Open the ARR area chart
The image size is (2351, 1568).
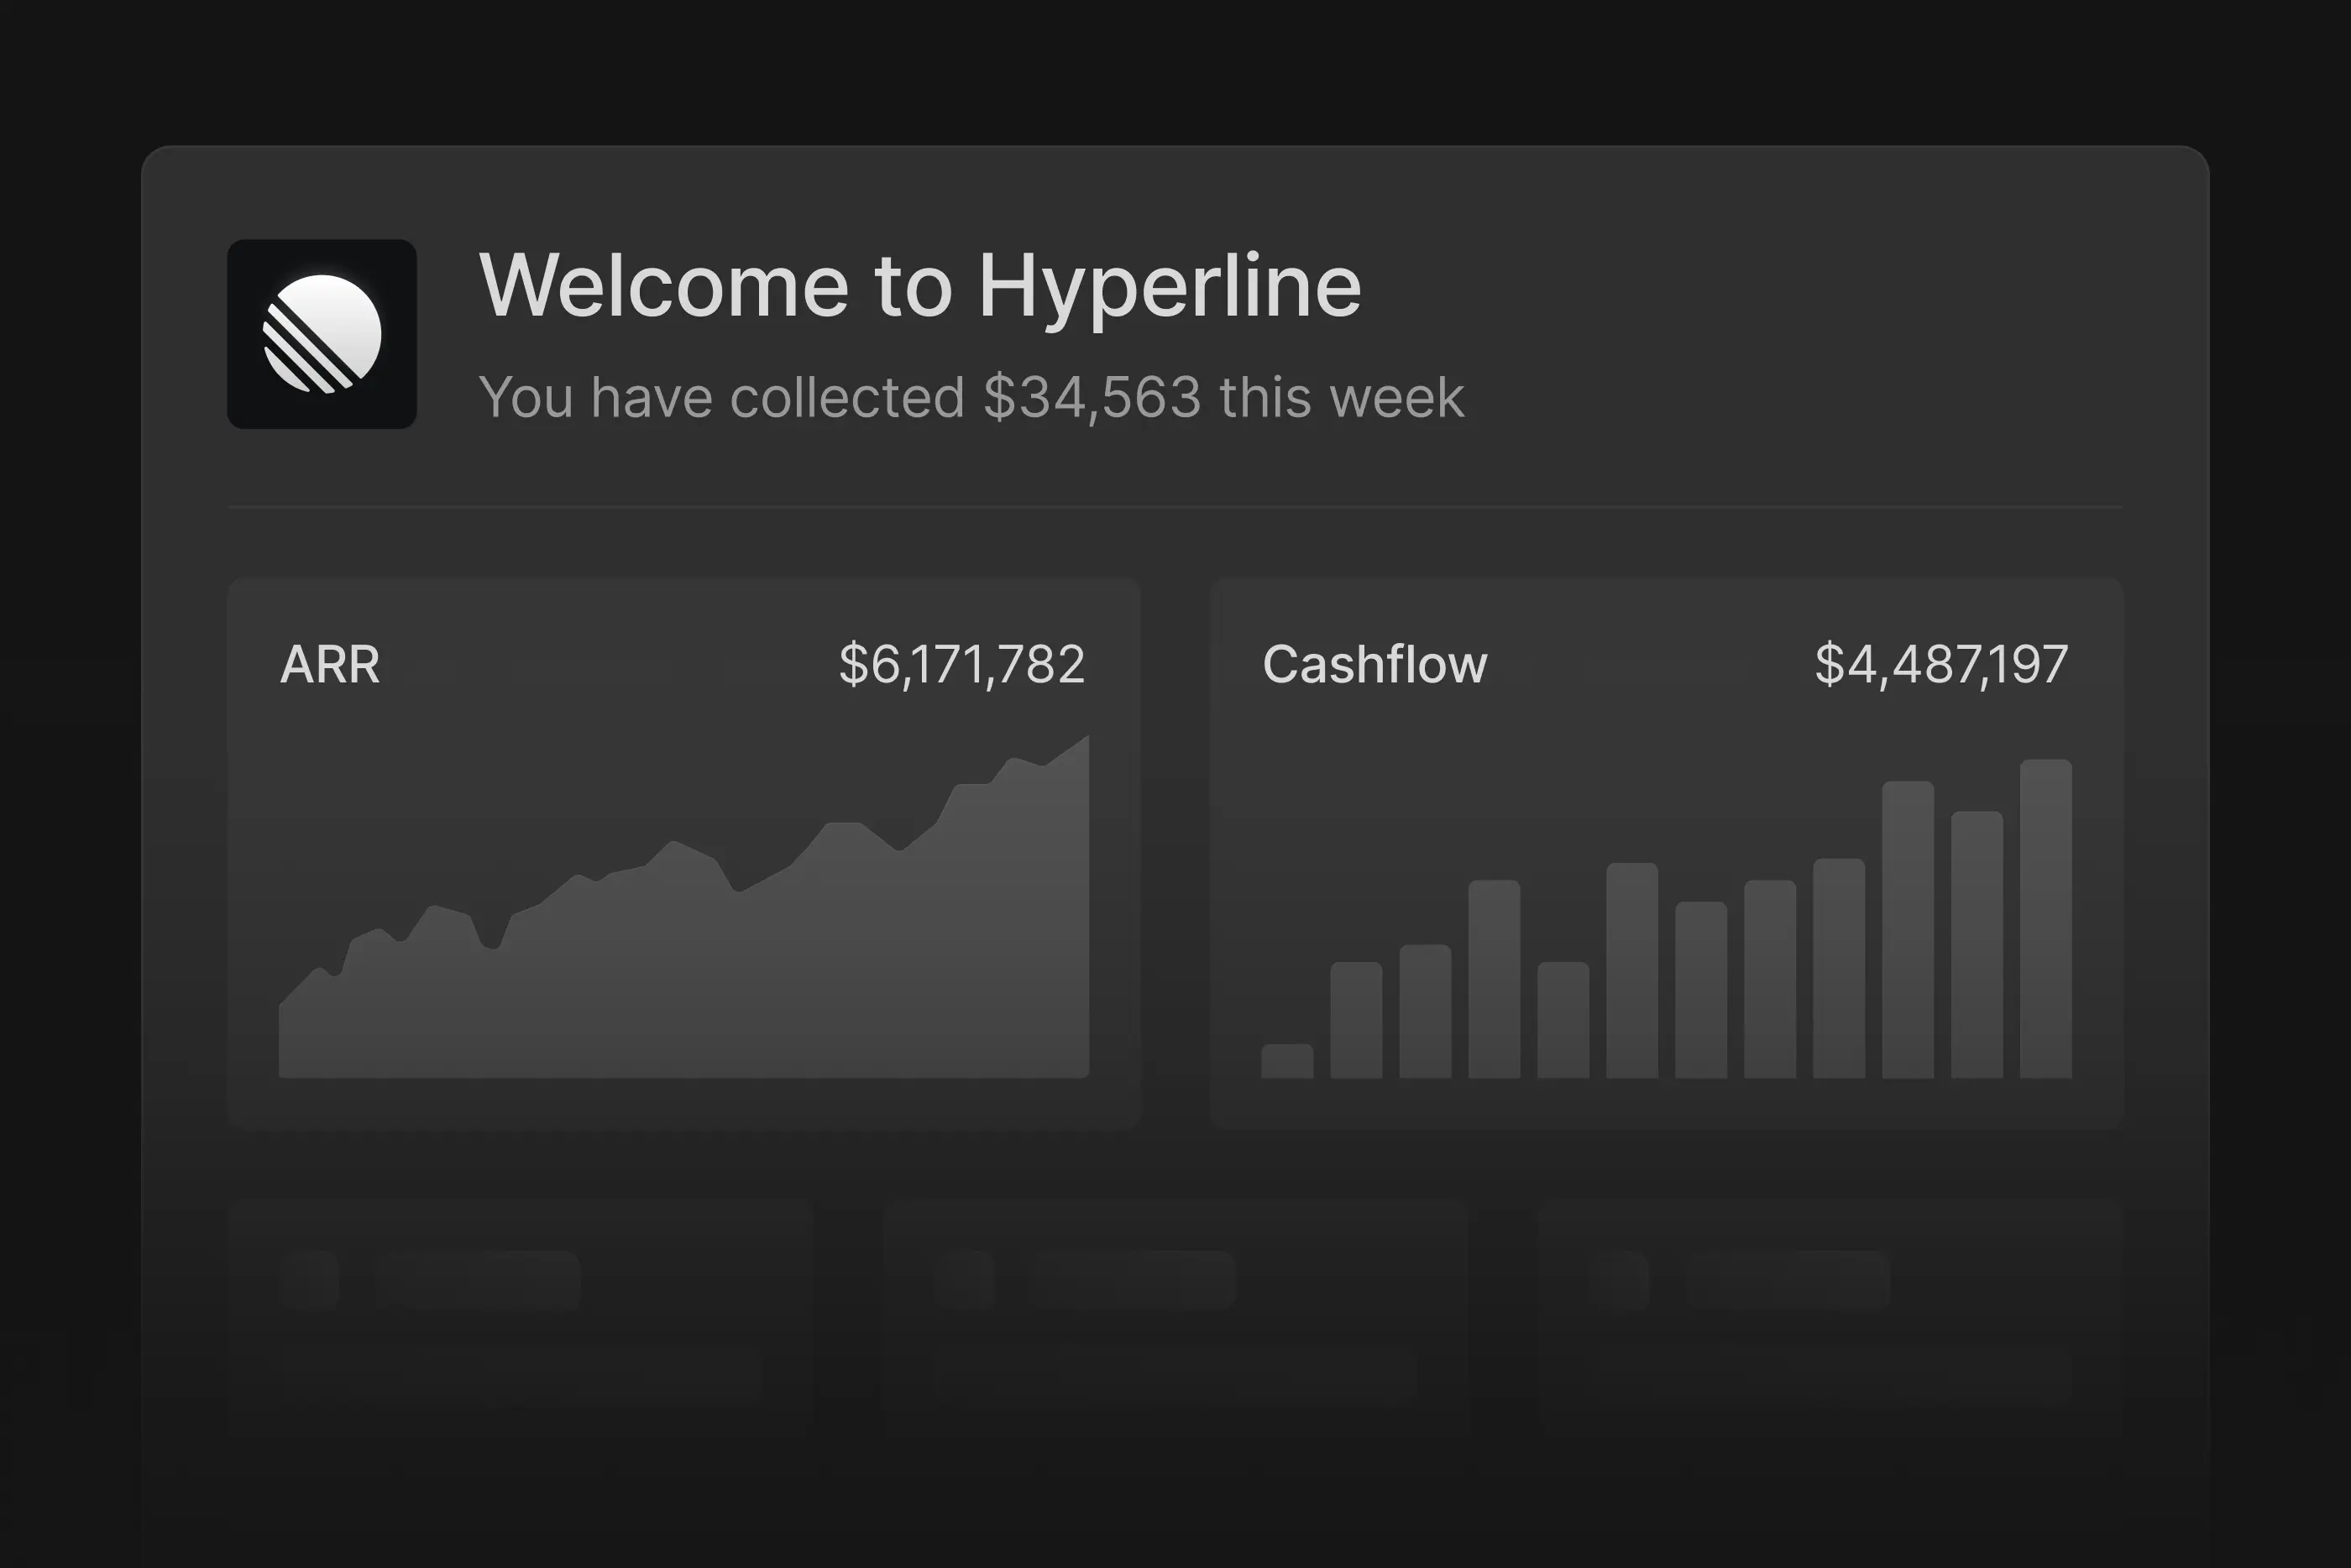point(684,907)
